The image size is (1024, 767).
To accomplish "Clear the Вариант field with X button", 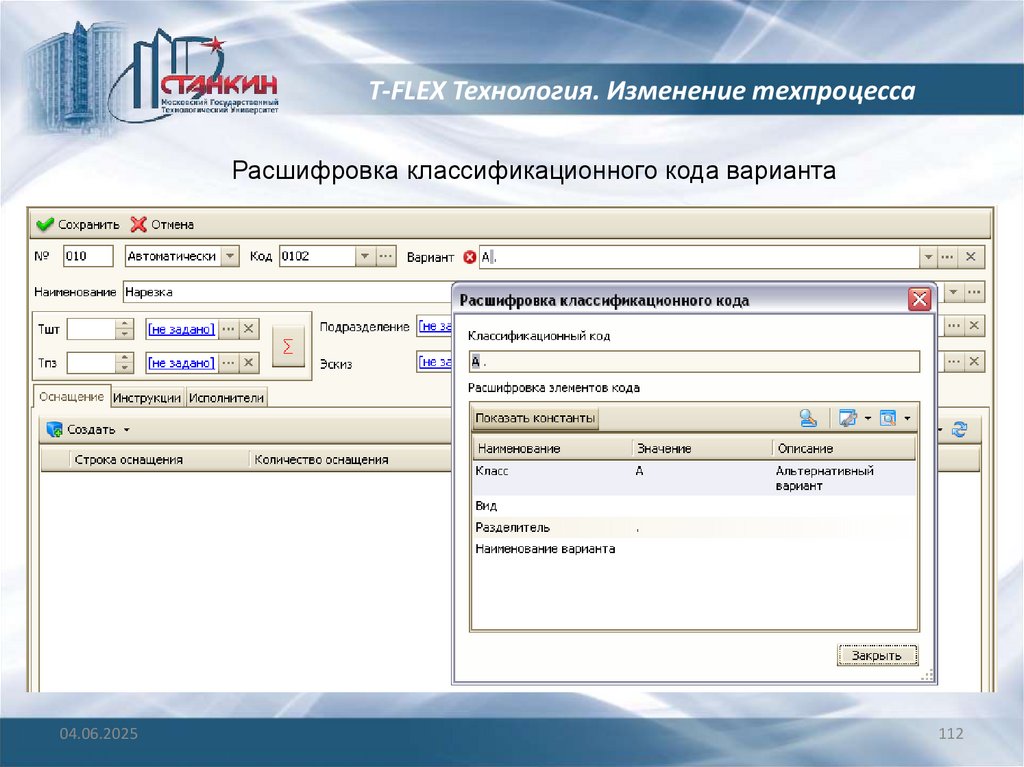I will [970, 257].
